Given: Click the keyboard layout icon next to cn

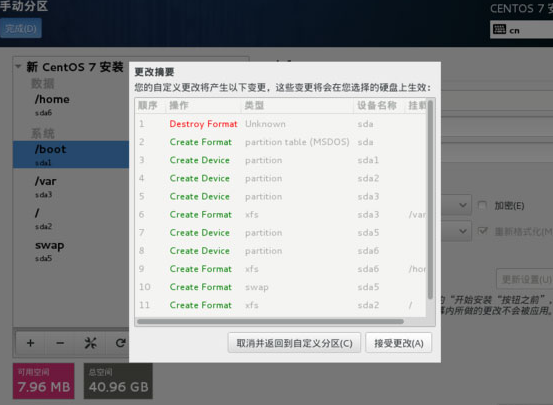Looking at the screenshot, I should click(x=499, y=30).
